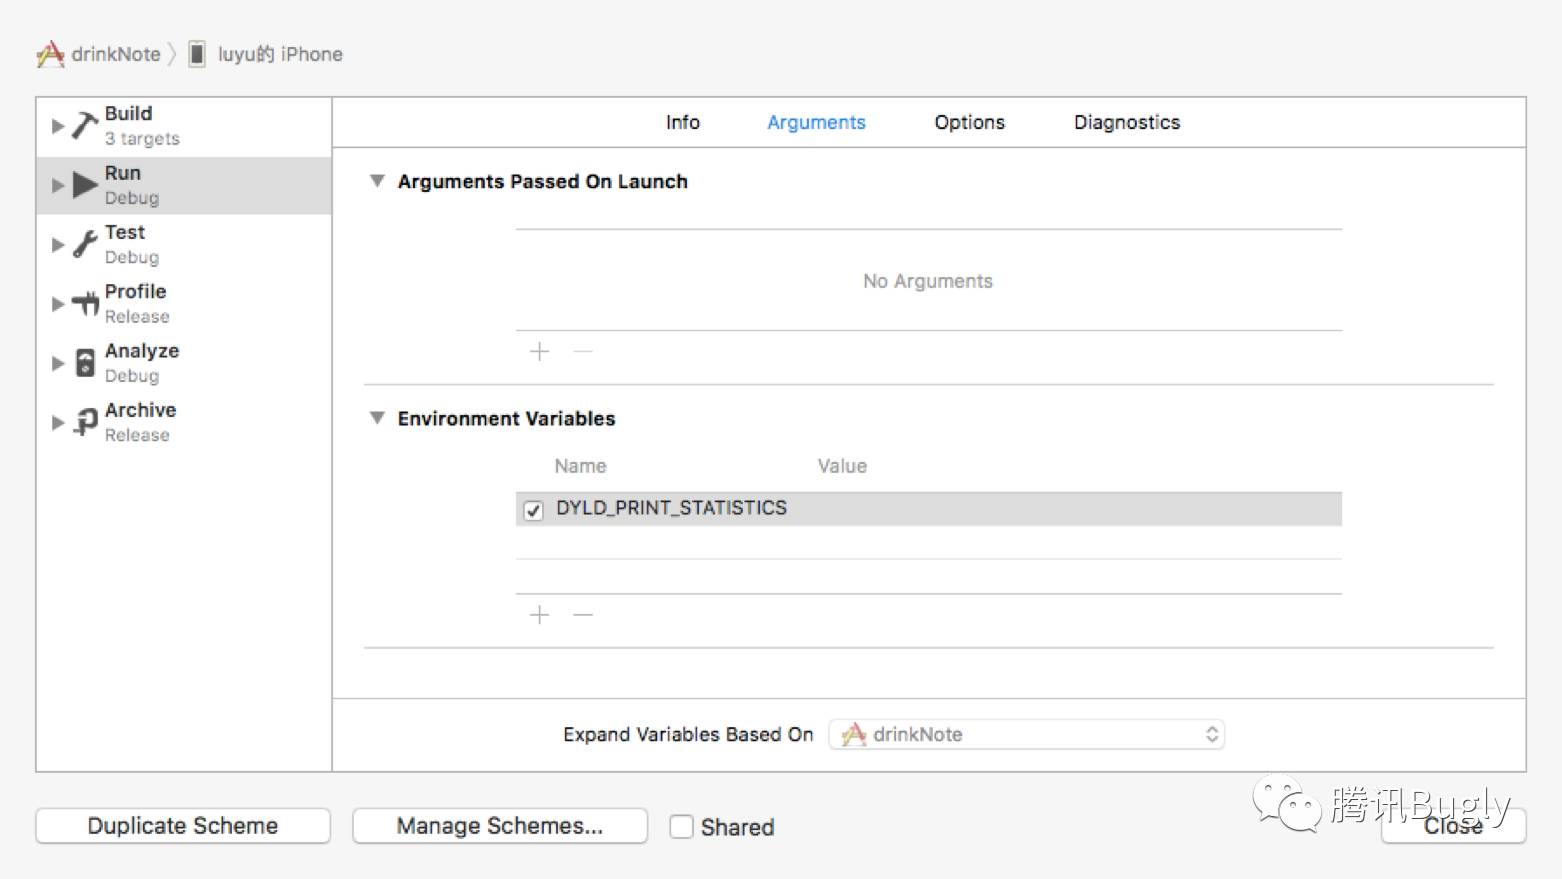This screenshot has width=1562, height=879.
Task: Switch to the Options tab
Action: [969, 122]
